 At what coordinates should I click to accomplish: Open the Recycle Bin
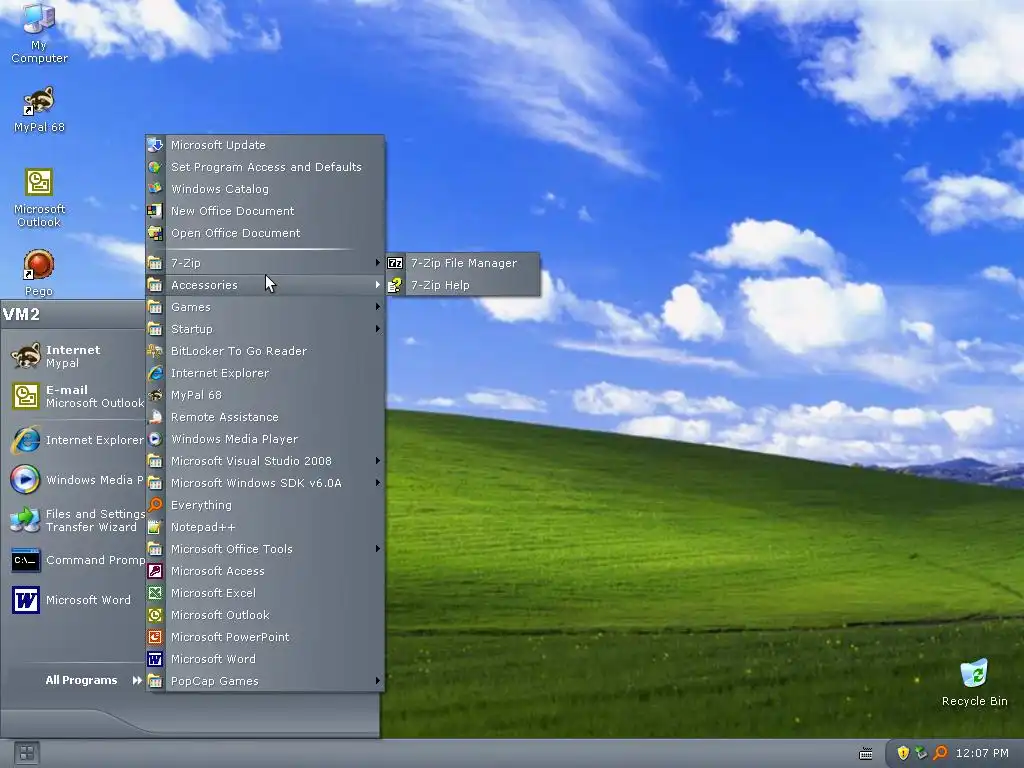click(974, 683)
